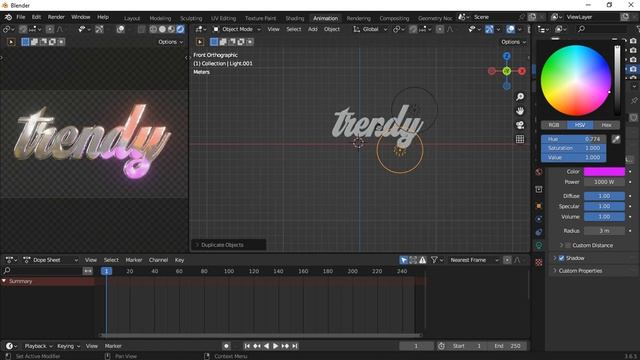This screenshot has width=640, height=360.
Task: Open the File menu
Action: [x=20, y=17]
